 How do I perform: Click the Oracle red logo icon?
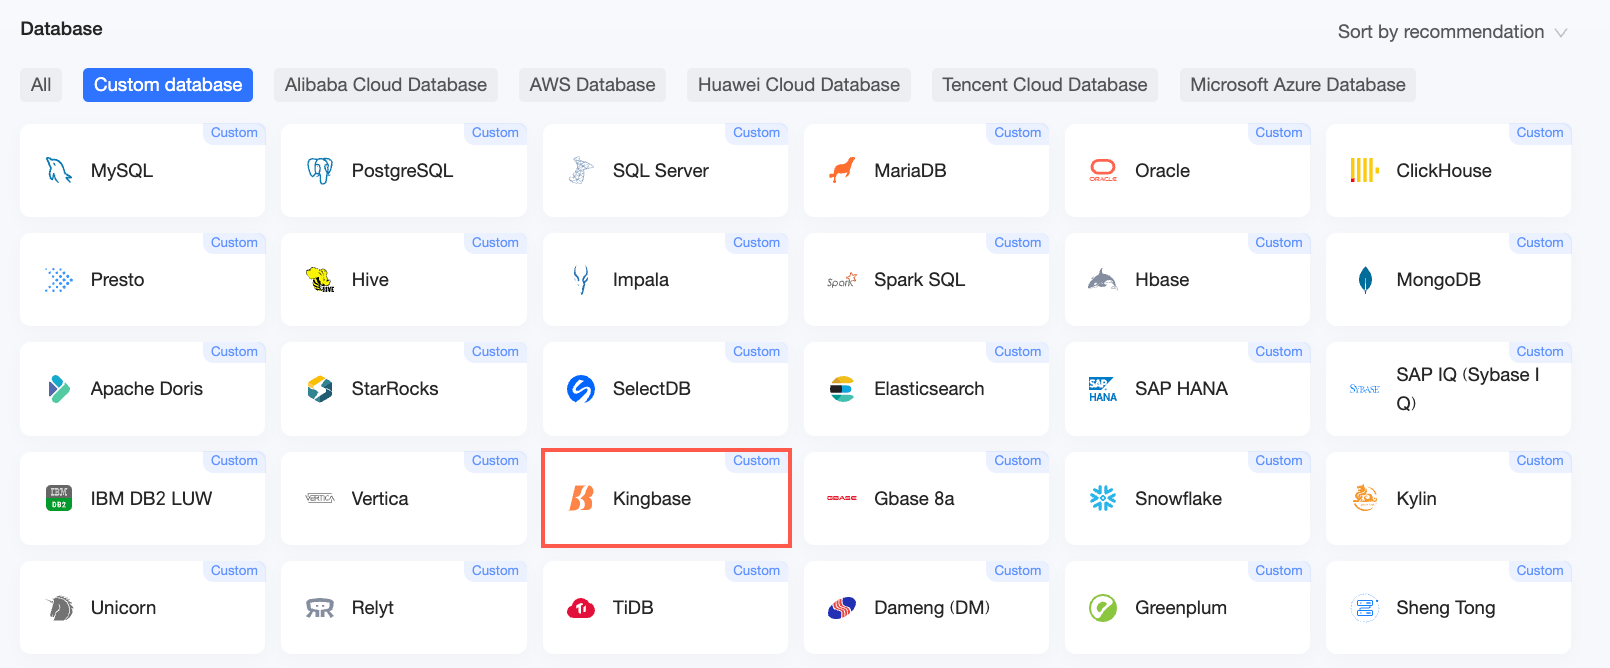(1103, 171)
